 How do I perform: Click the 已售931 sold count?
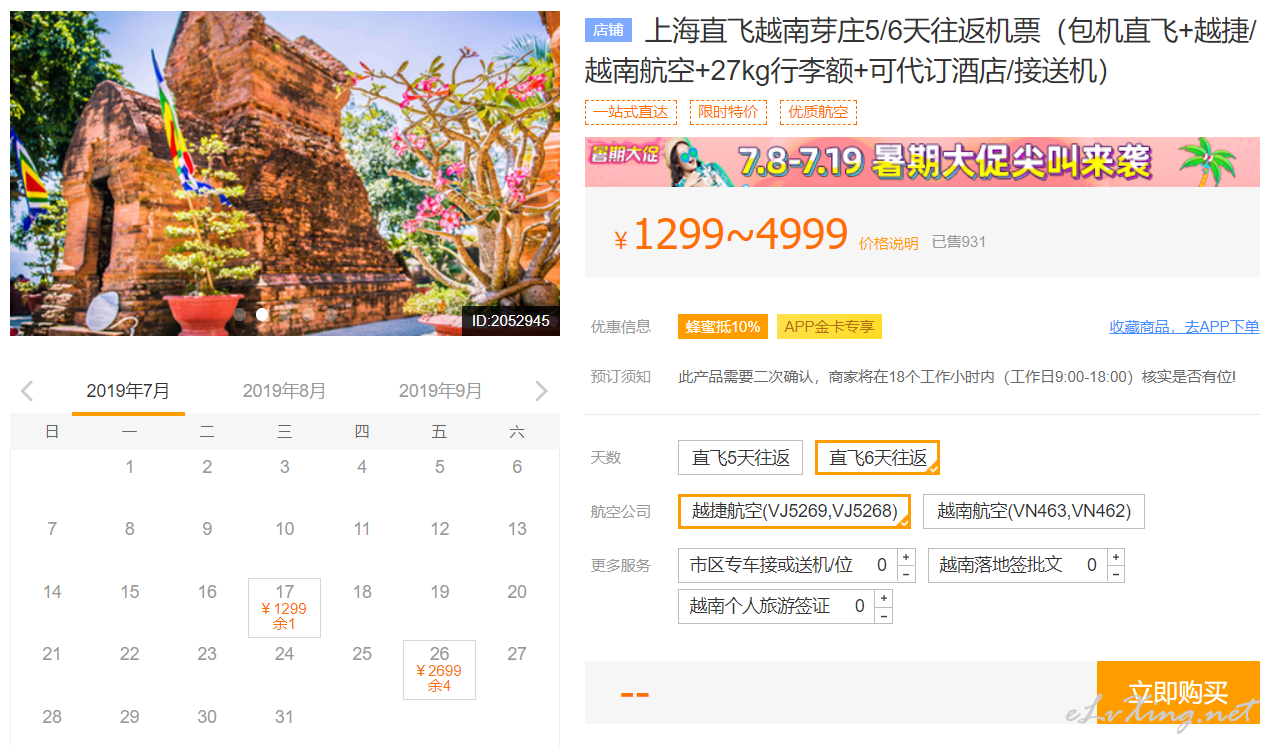click(x=959, y=242)
